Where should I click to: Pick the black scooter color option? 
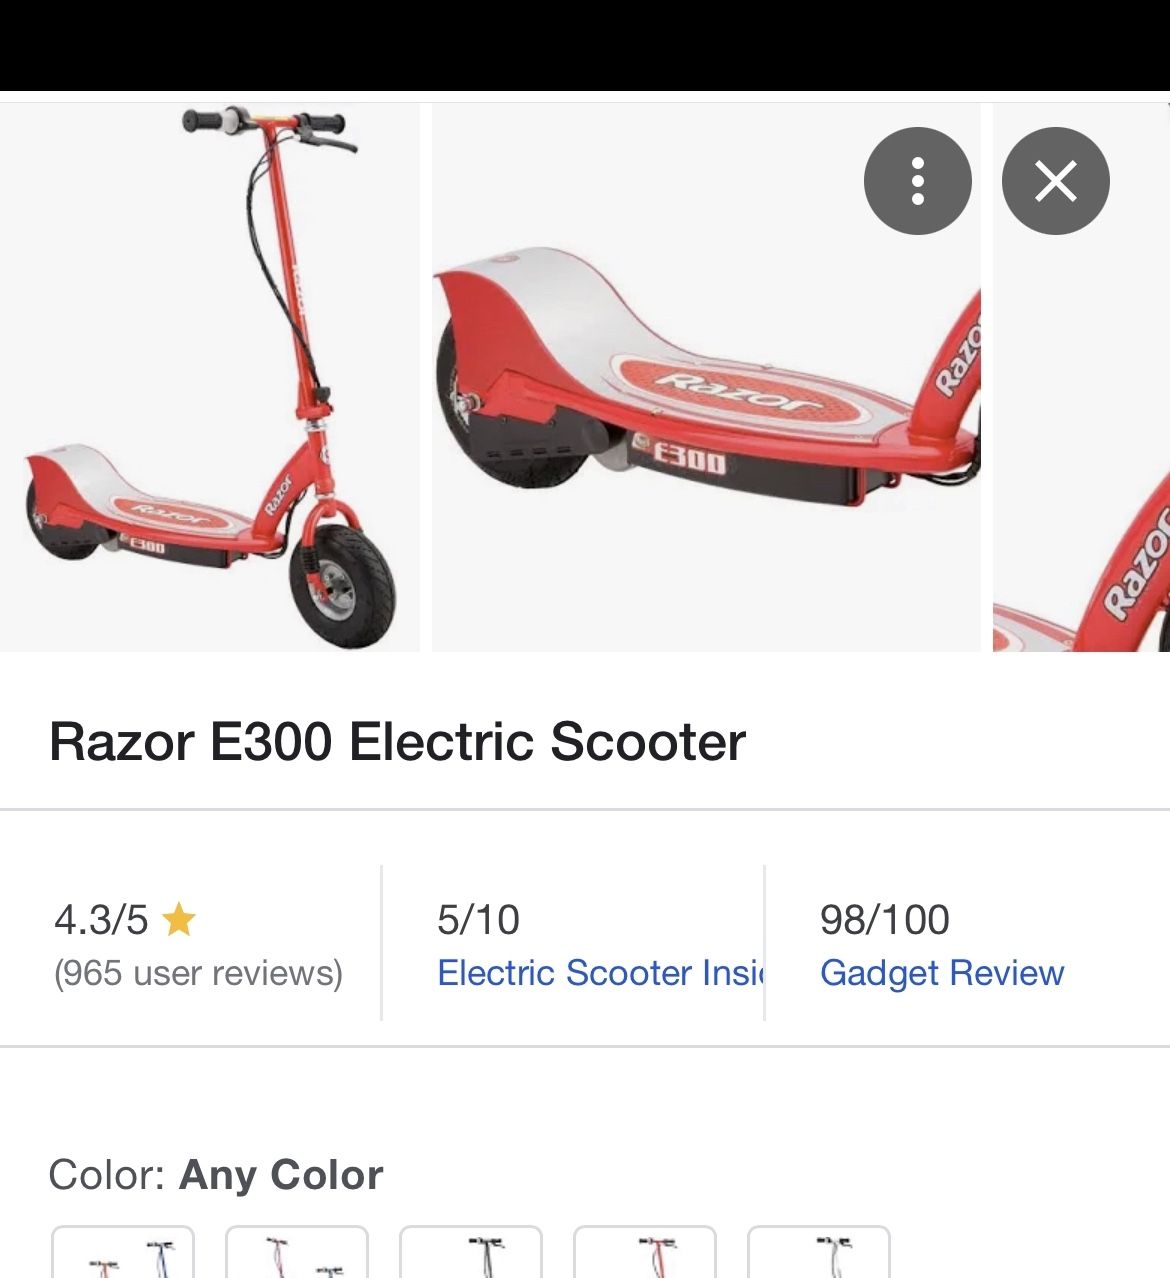[x=471, y=1252]
